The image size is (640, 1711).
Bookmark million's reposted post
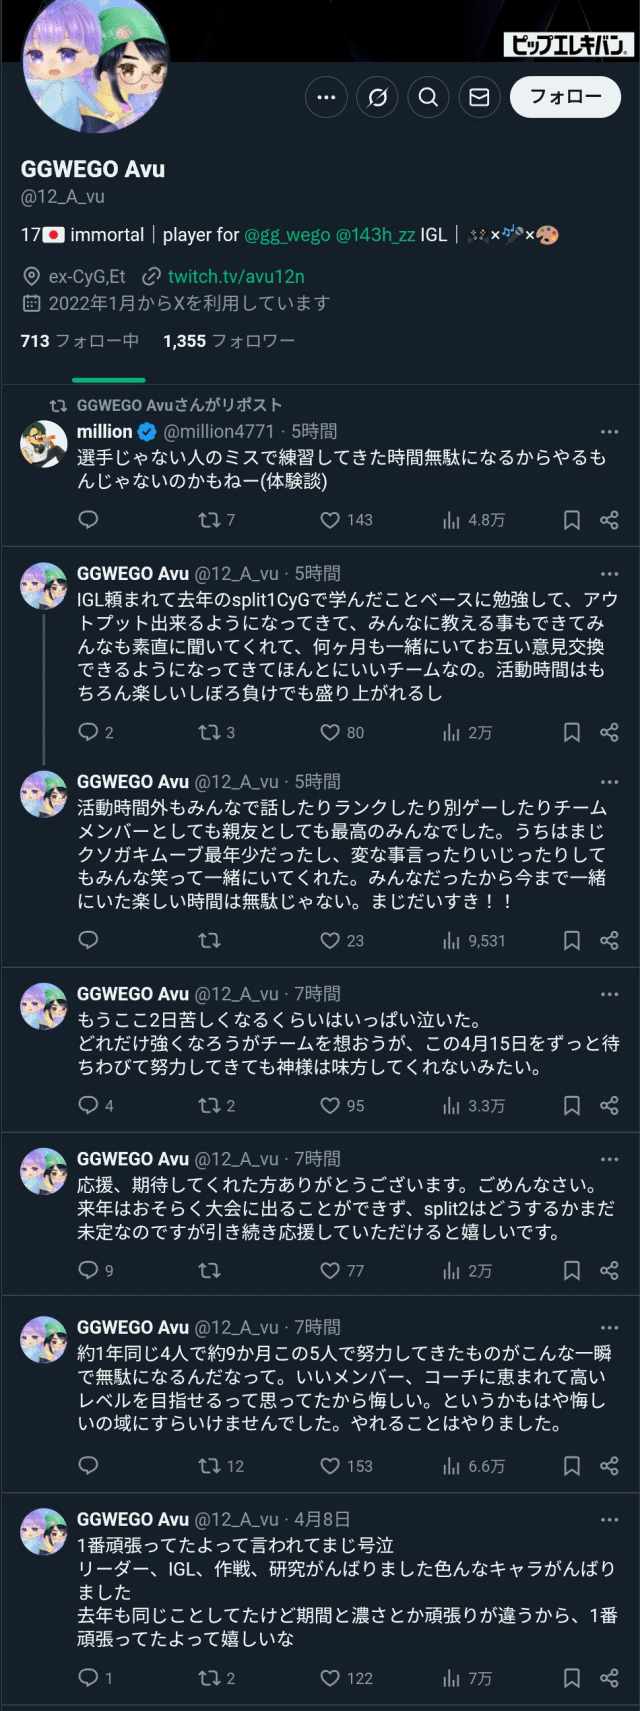pos(571,520)
